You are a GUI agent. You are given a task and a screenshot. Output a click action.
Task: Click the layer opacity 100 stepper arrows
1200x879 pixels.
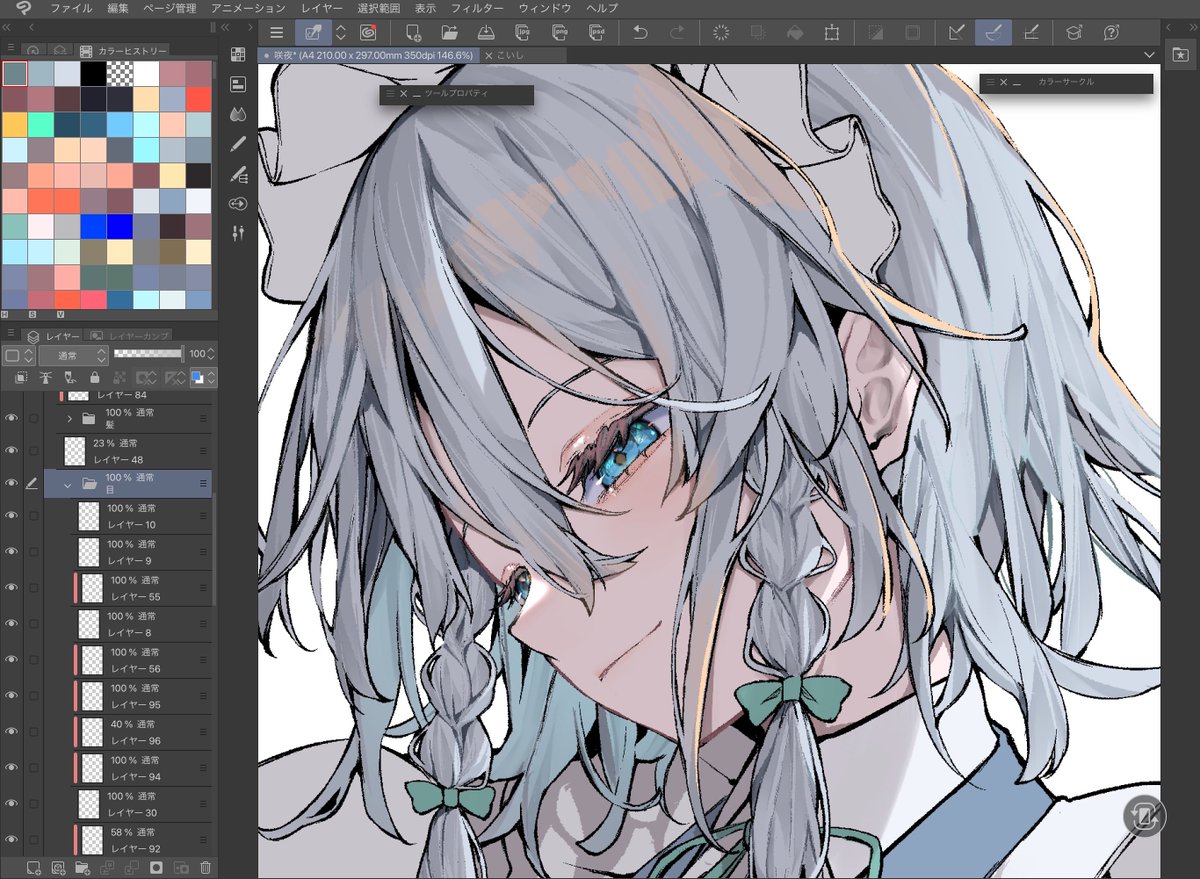tap(212, 354)
